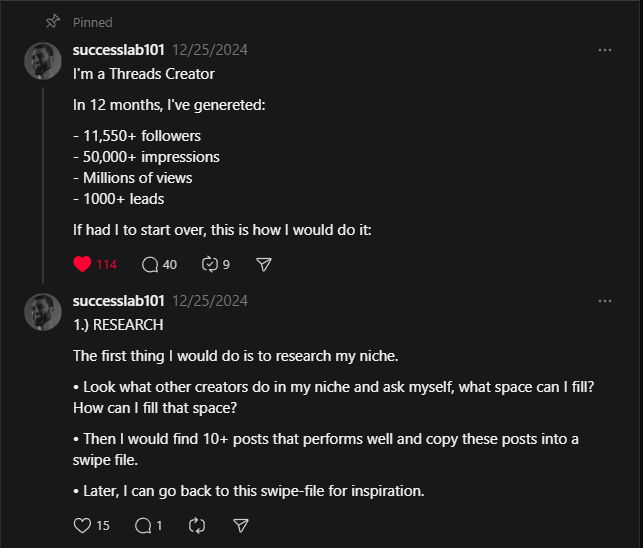643x548 pixels.
Task: Unlike the first post with 114 likes
Action: 82,265
